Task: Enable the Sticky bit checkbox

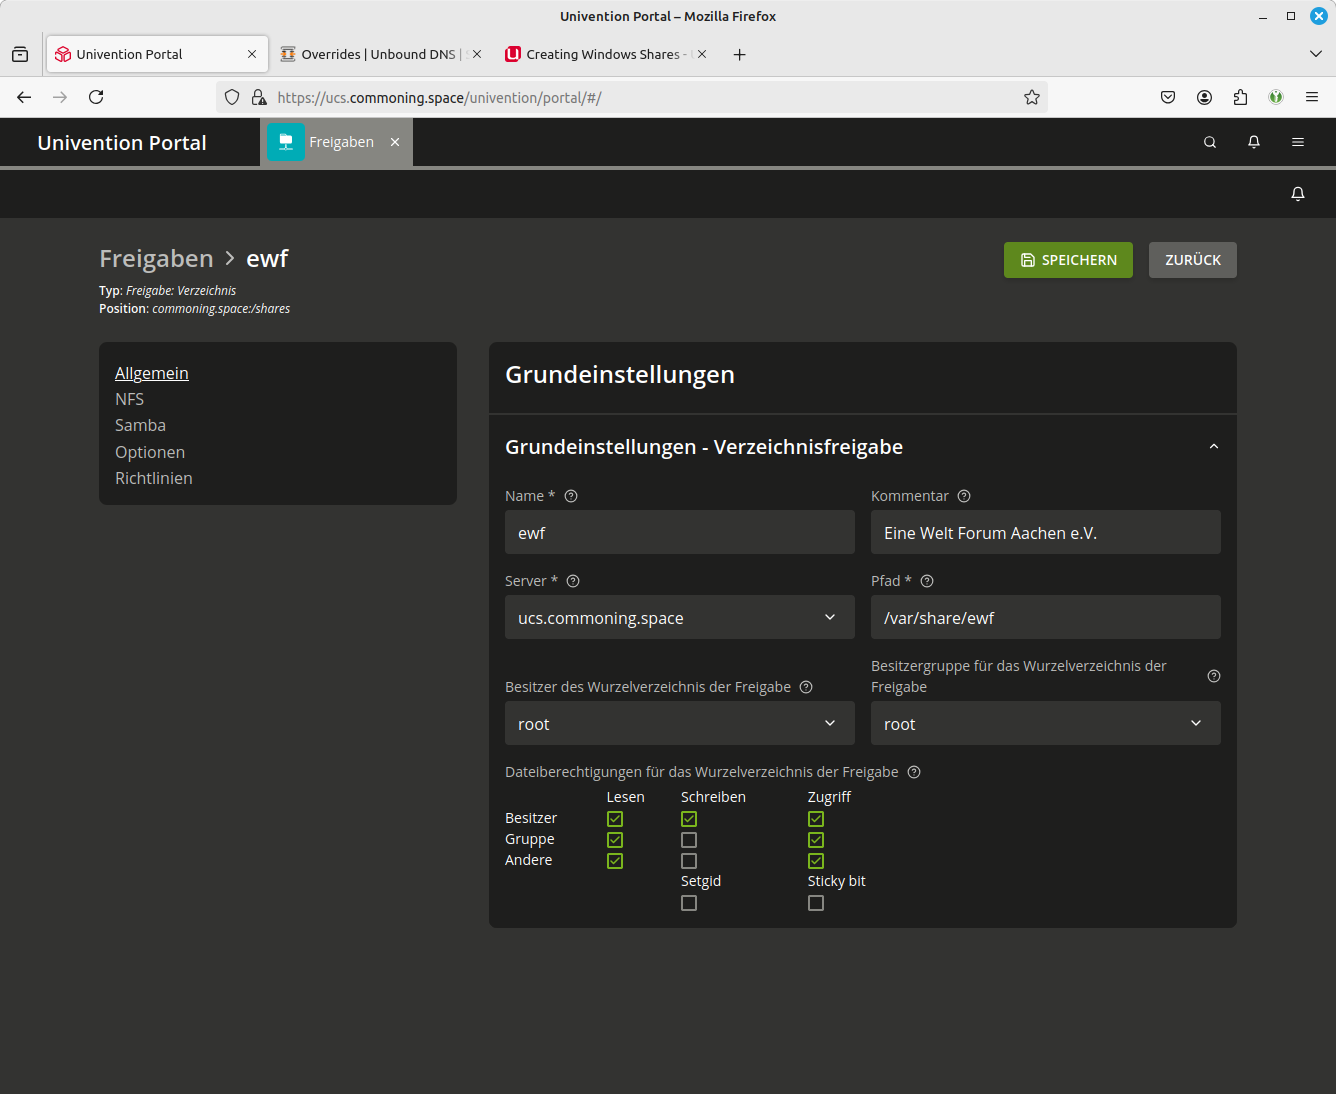Action: [x=816, y=903]
